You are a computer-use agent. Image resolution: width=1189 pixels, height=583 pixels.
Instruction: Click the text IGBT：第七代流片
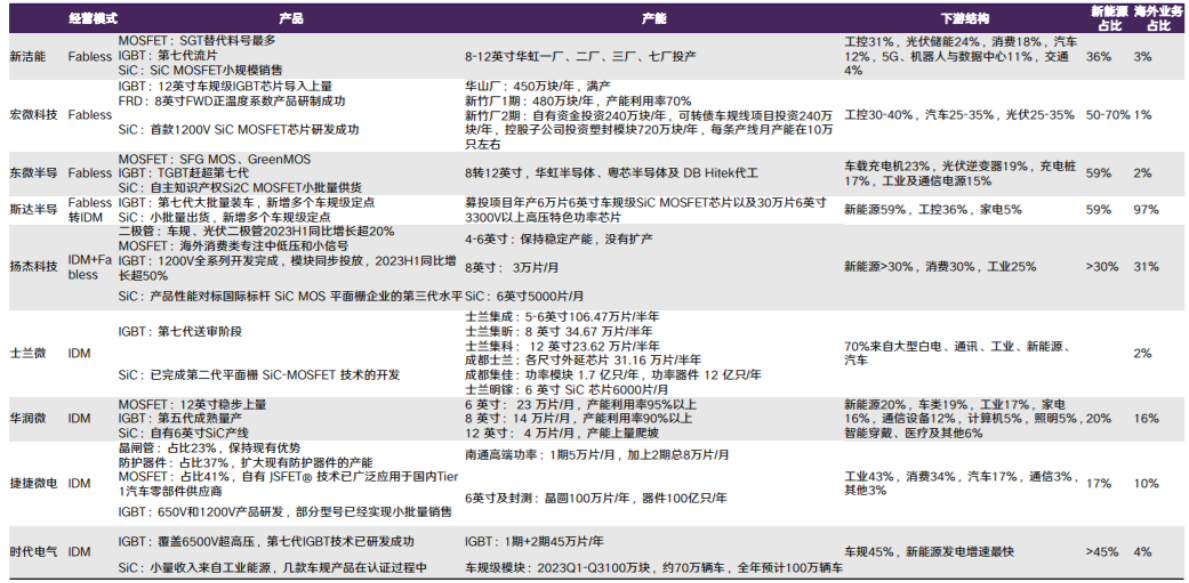[170, 55]
